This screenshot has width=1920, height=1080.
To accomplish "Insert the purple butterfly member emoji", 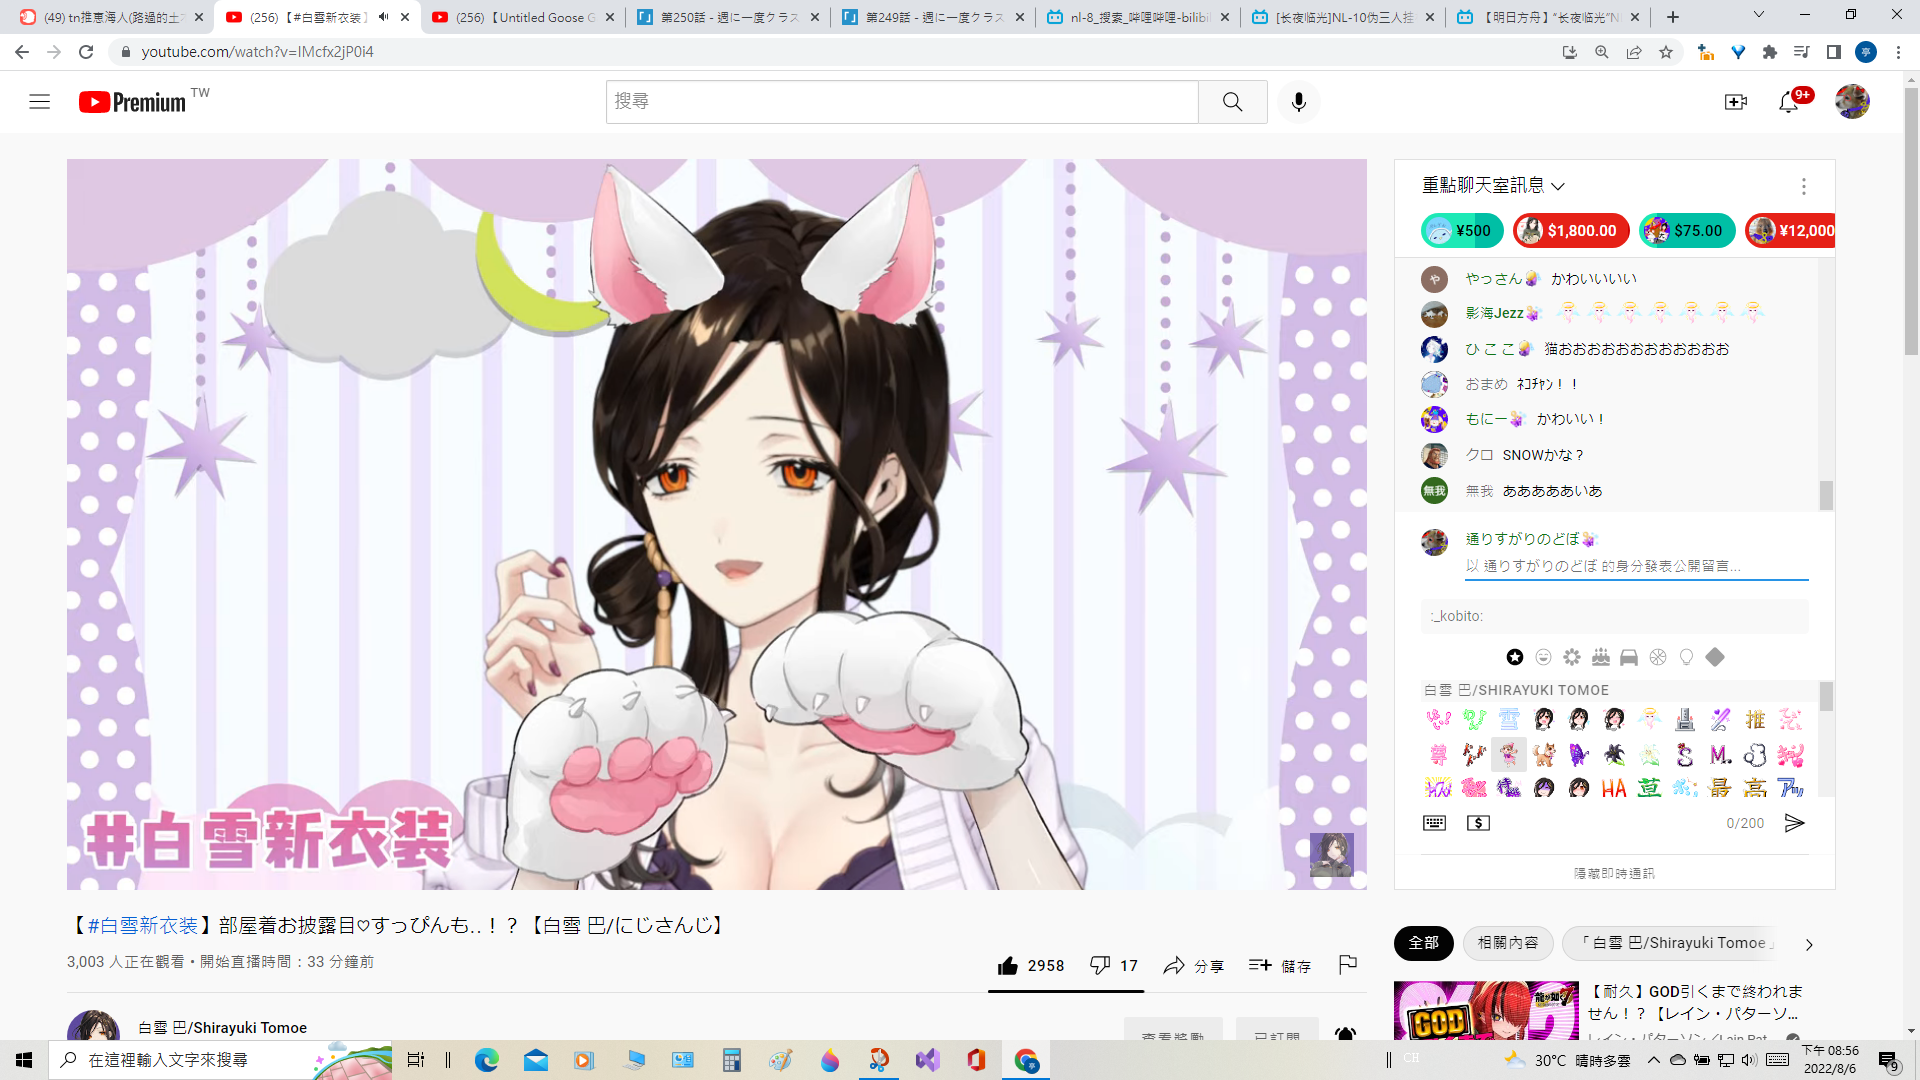I will pos(1579,754).
